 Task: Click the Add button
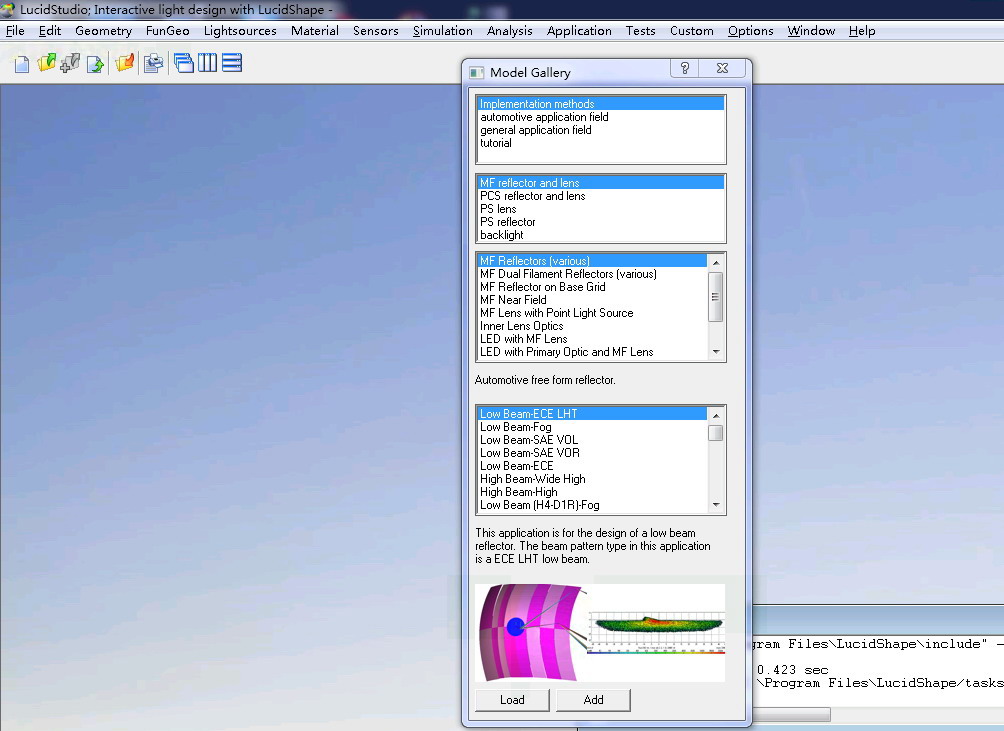pos(594,700)
